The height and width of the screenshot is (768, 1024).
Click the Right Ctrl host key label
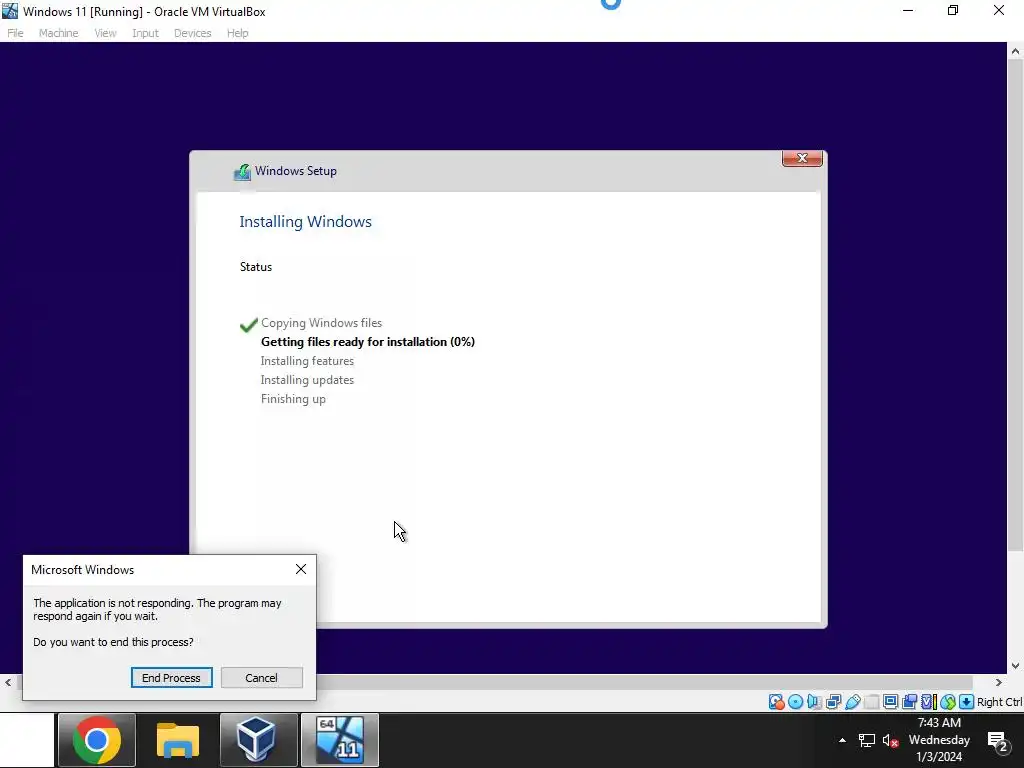click(1000, 702)
